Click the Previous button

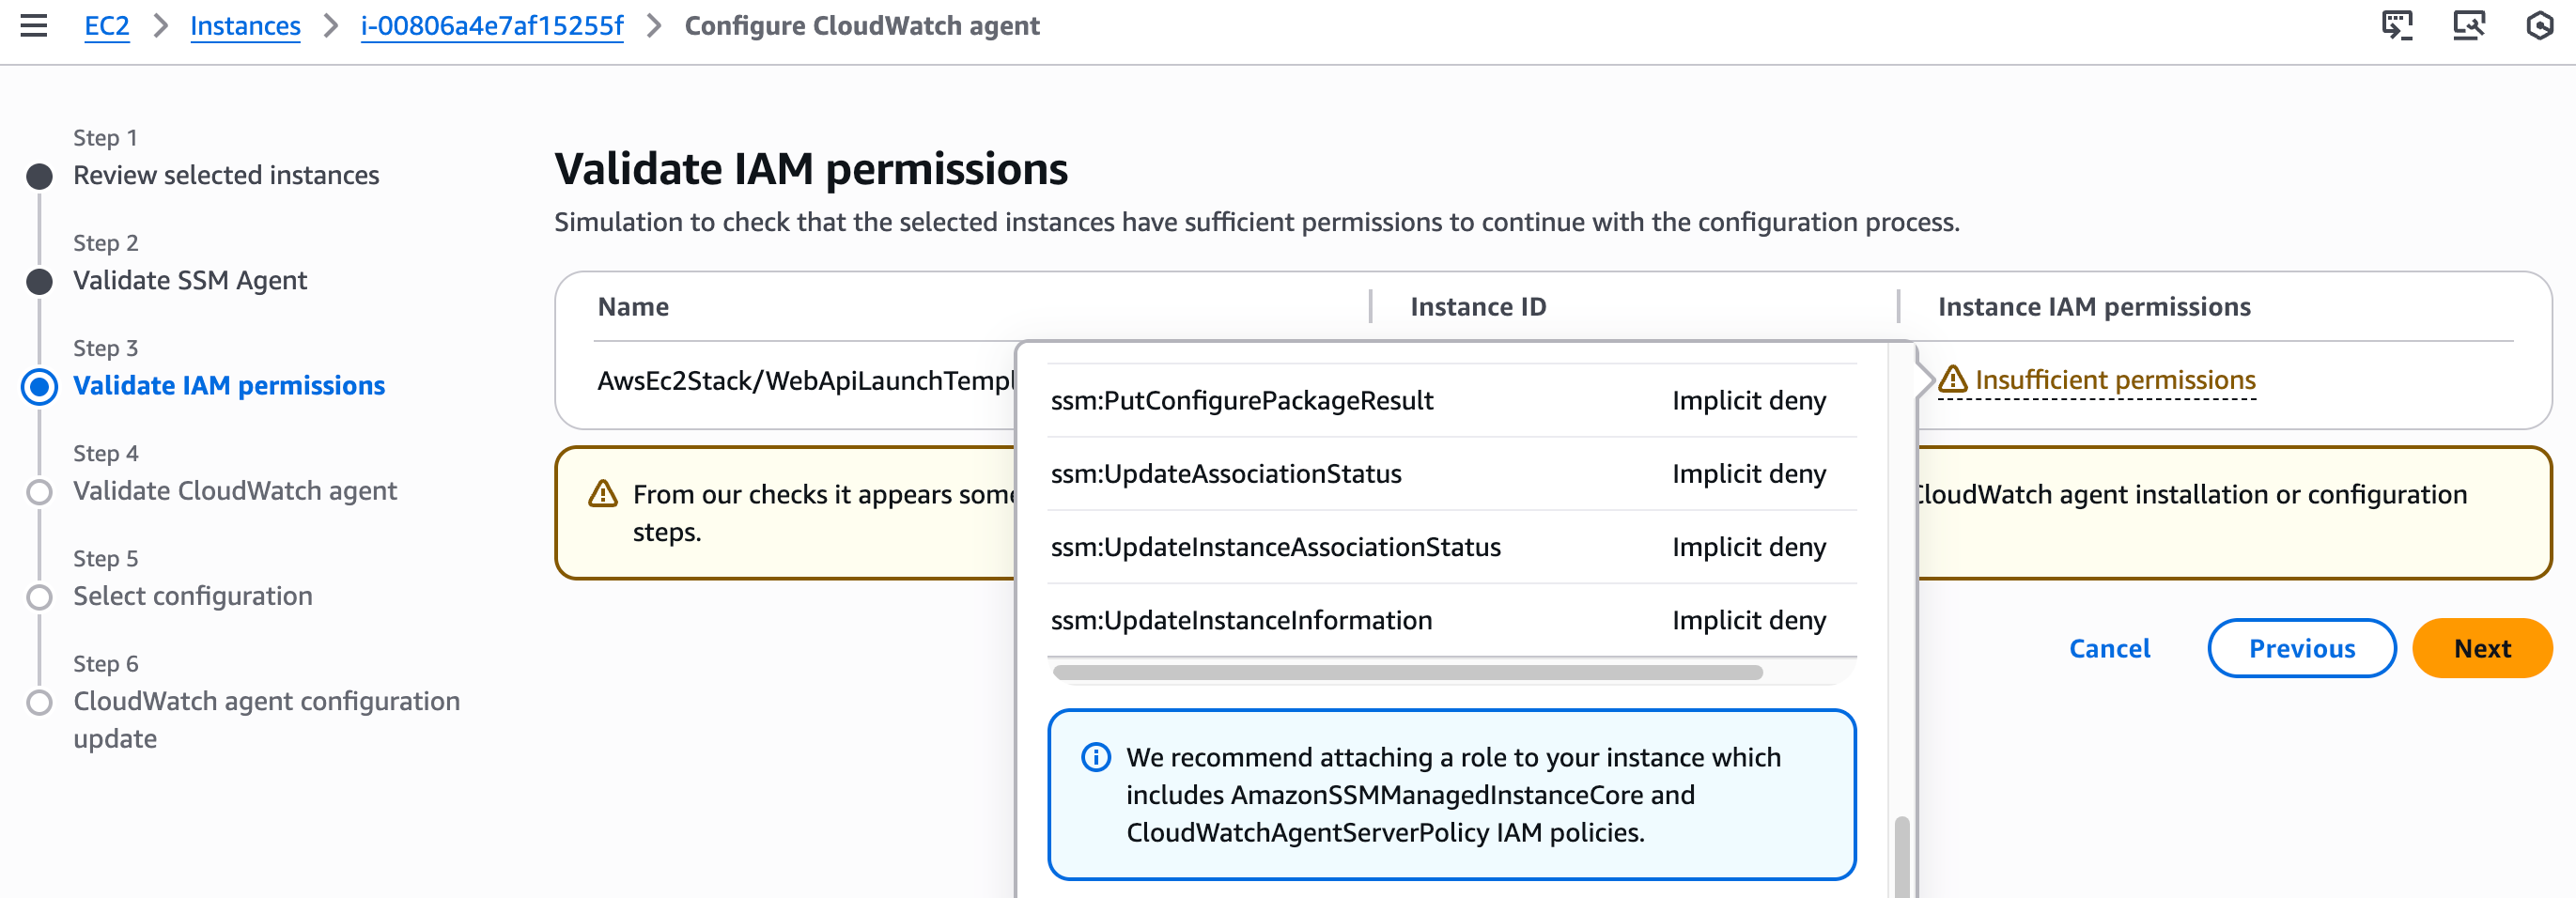2302,648
